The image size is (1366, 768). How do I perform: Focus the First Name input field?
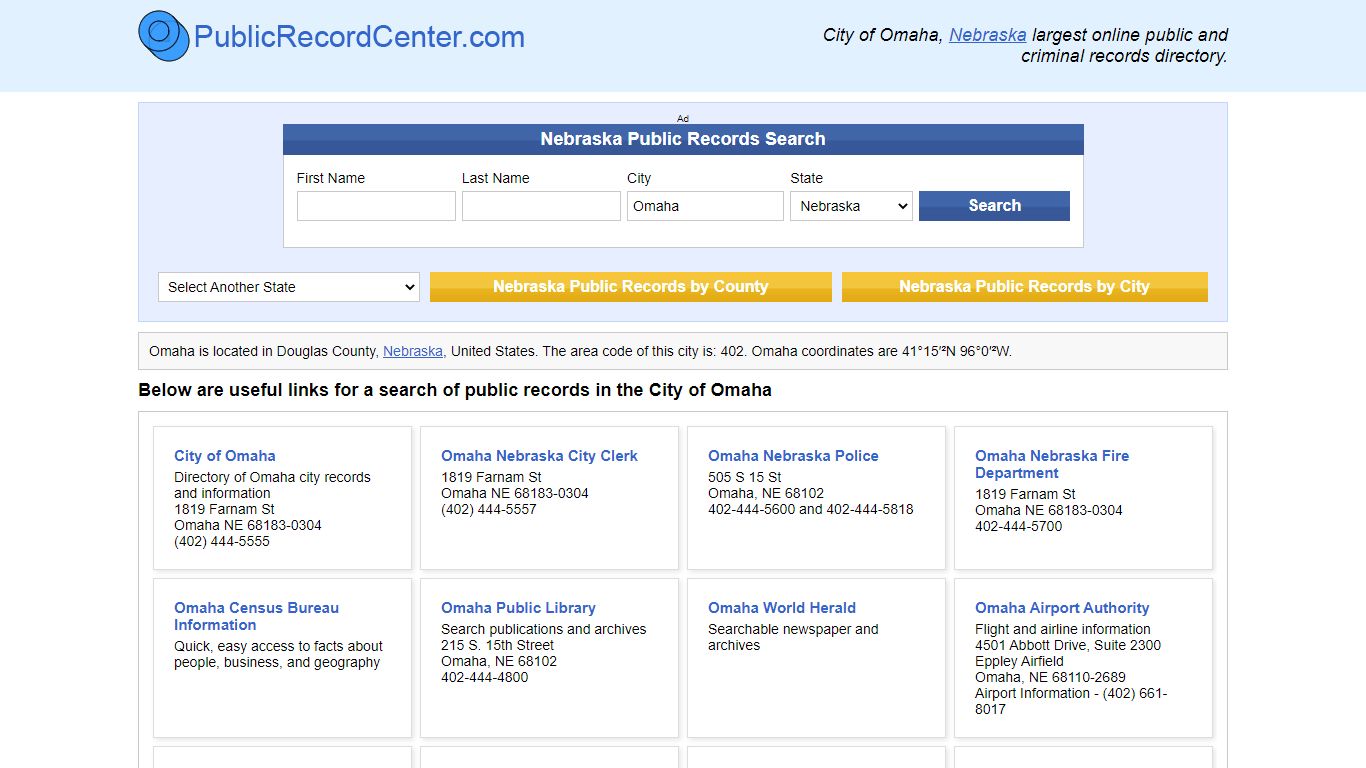click(376, 206)
